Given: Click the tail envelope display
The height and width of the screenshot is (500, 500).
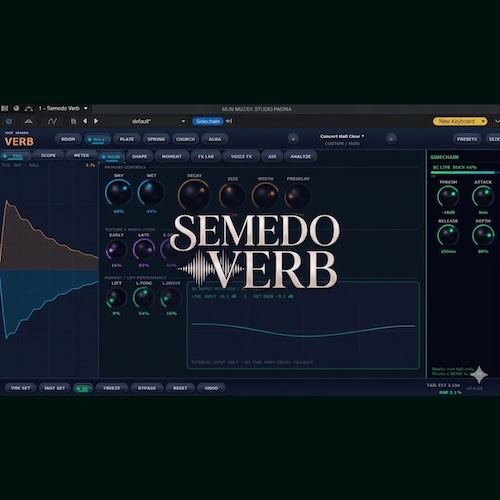Looking at the screenshot, I should click(x=49, y=270).
